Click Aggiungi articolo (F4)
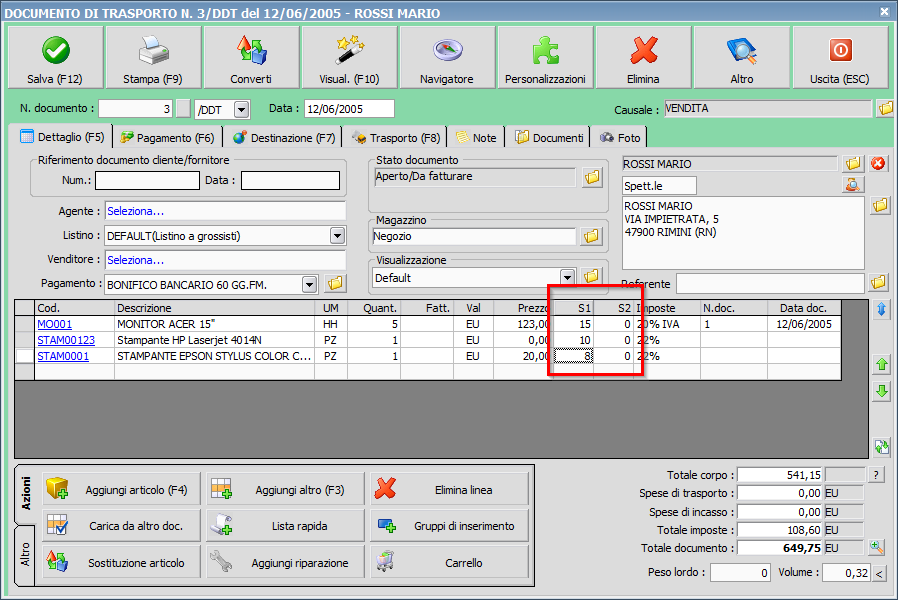 pyautogui.click(x=121, y=490)
